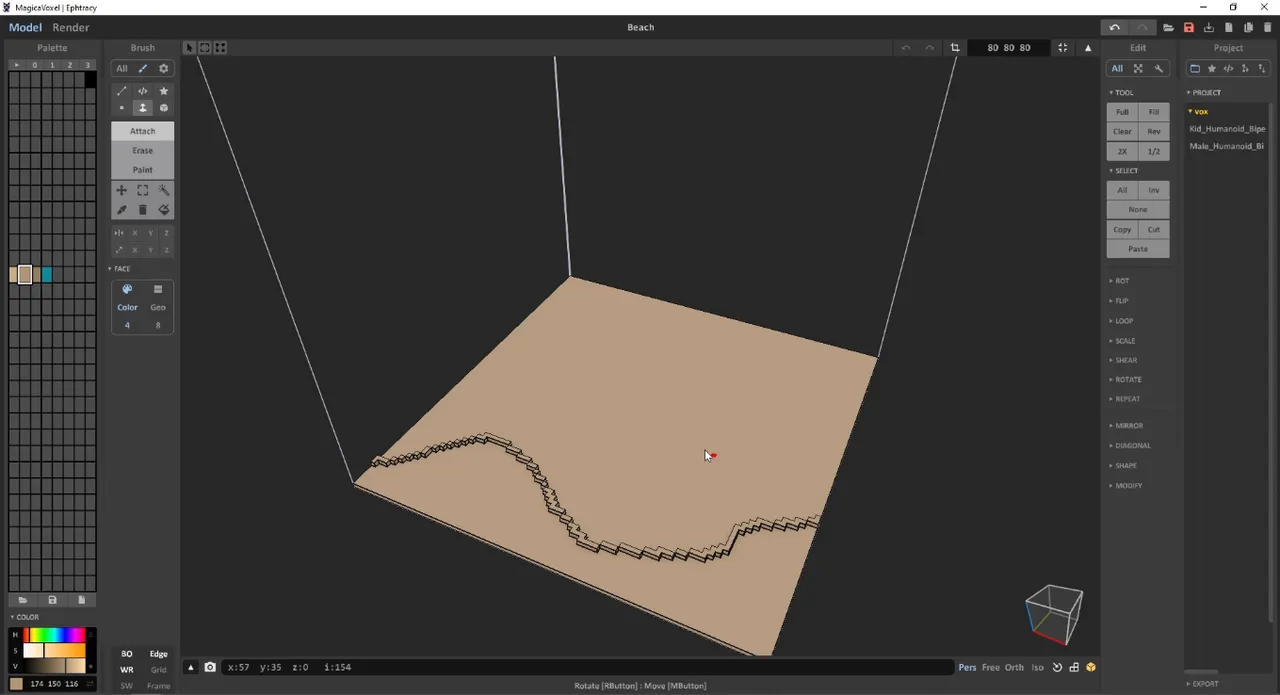Duplicate model with the copy pages icon
Screen dimensions: 1280x695
pos(1249,27)
